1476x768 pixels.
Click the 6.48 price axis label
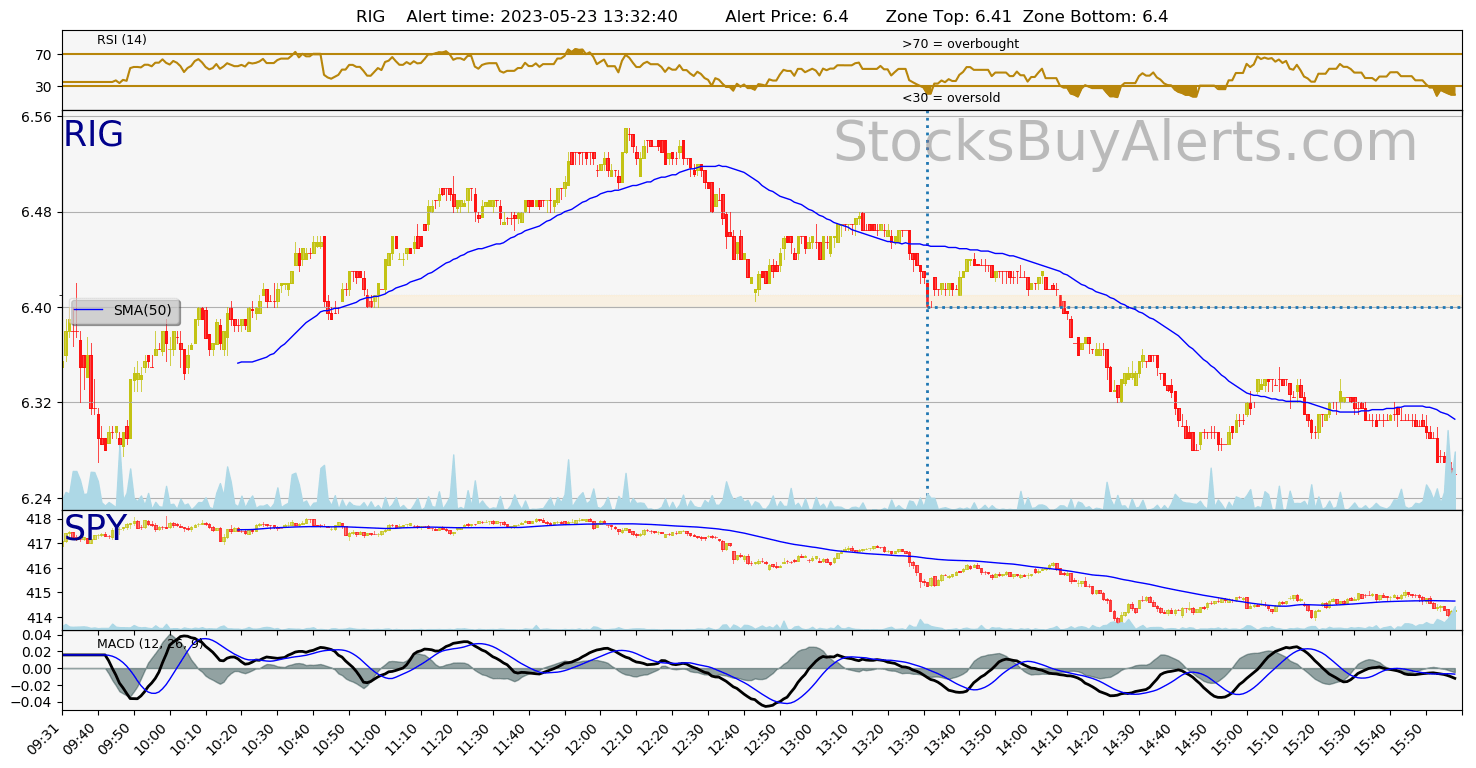(35, 212)
